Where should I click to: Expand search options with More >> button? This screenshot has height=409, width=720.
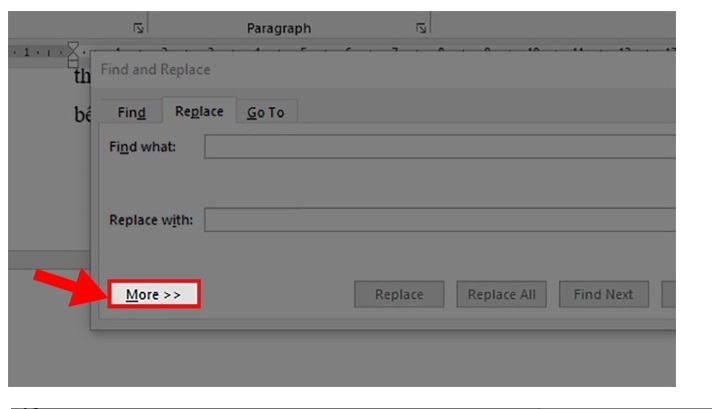point(153,295)
